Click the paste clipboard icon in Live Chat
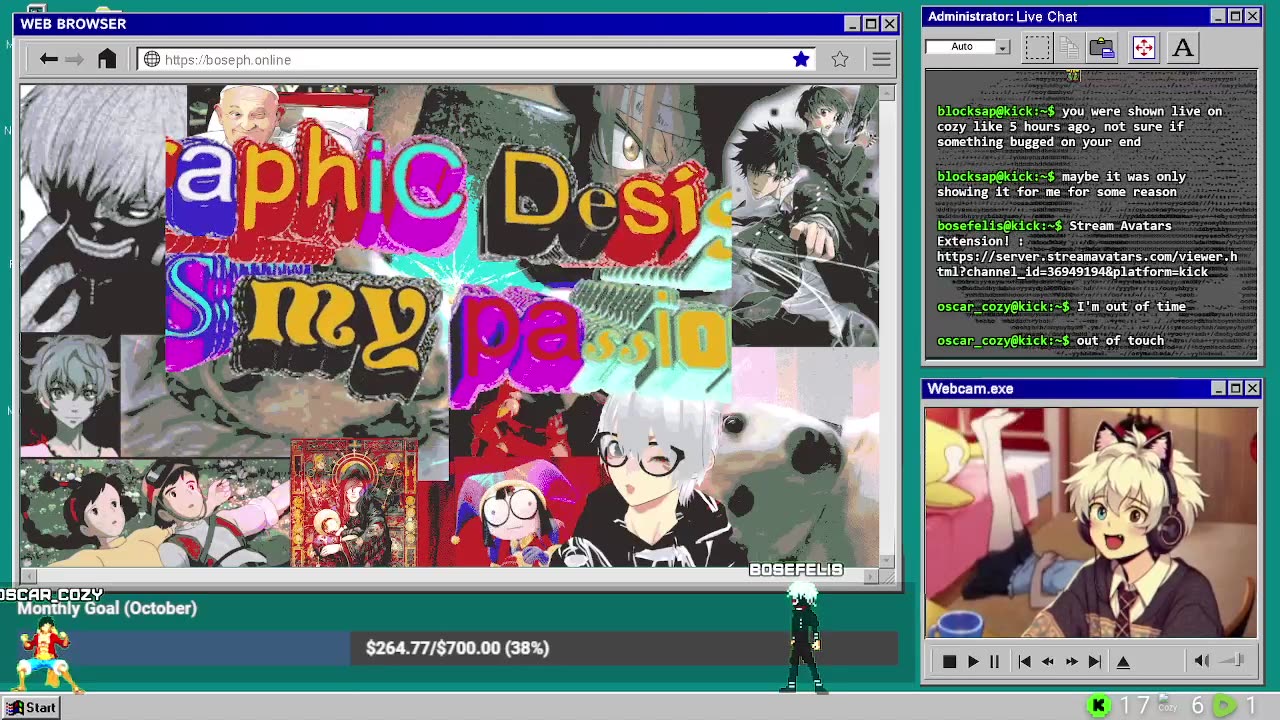Viewport: 1280px width, 720px height. coord(1102,47)
